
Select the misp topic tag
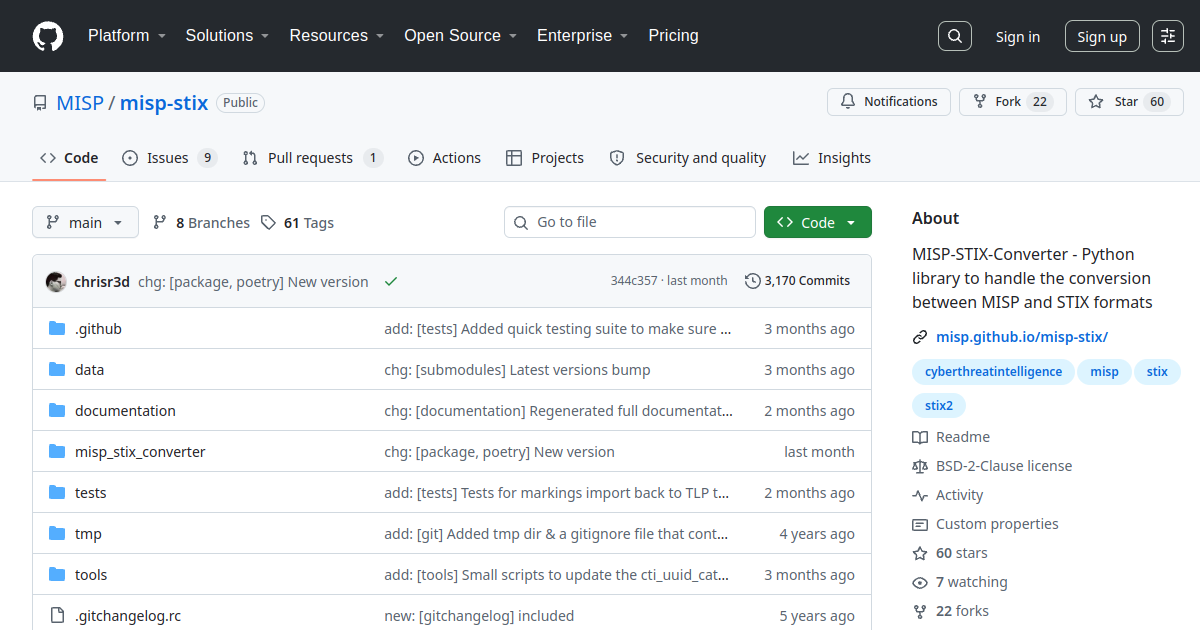(x=1104, y=372)
